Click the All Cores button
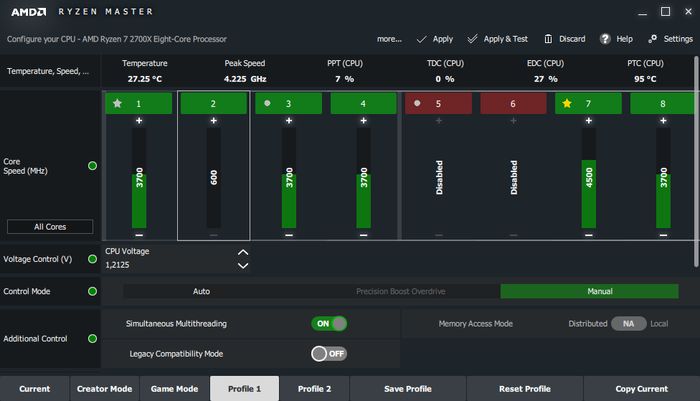This screenshot has height=401, width=700. pos(50,226)
